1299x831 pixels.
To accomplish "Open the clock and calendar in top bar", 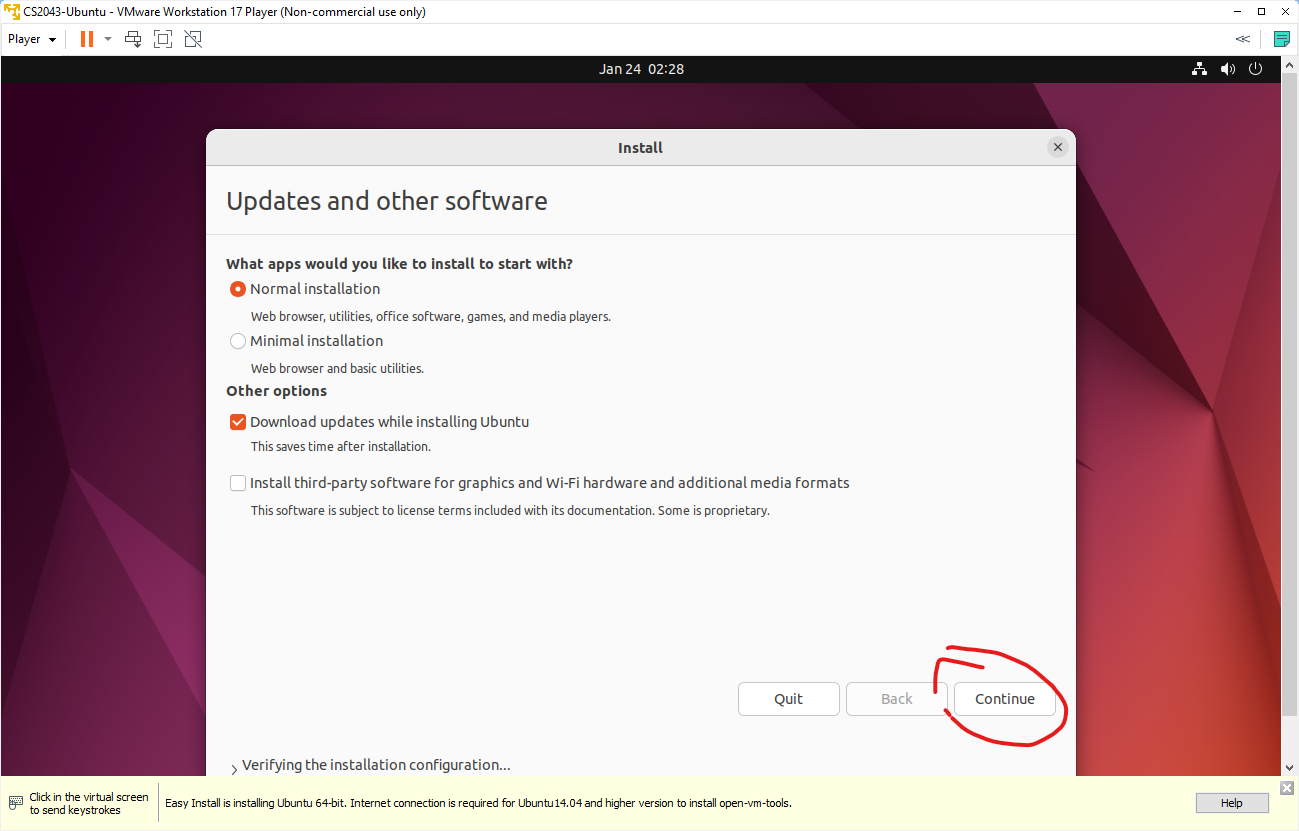I will [x=641, y=69].
